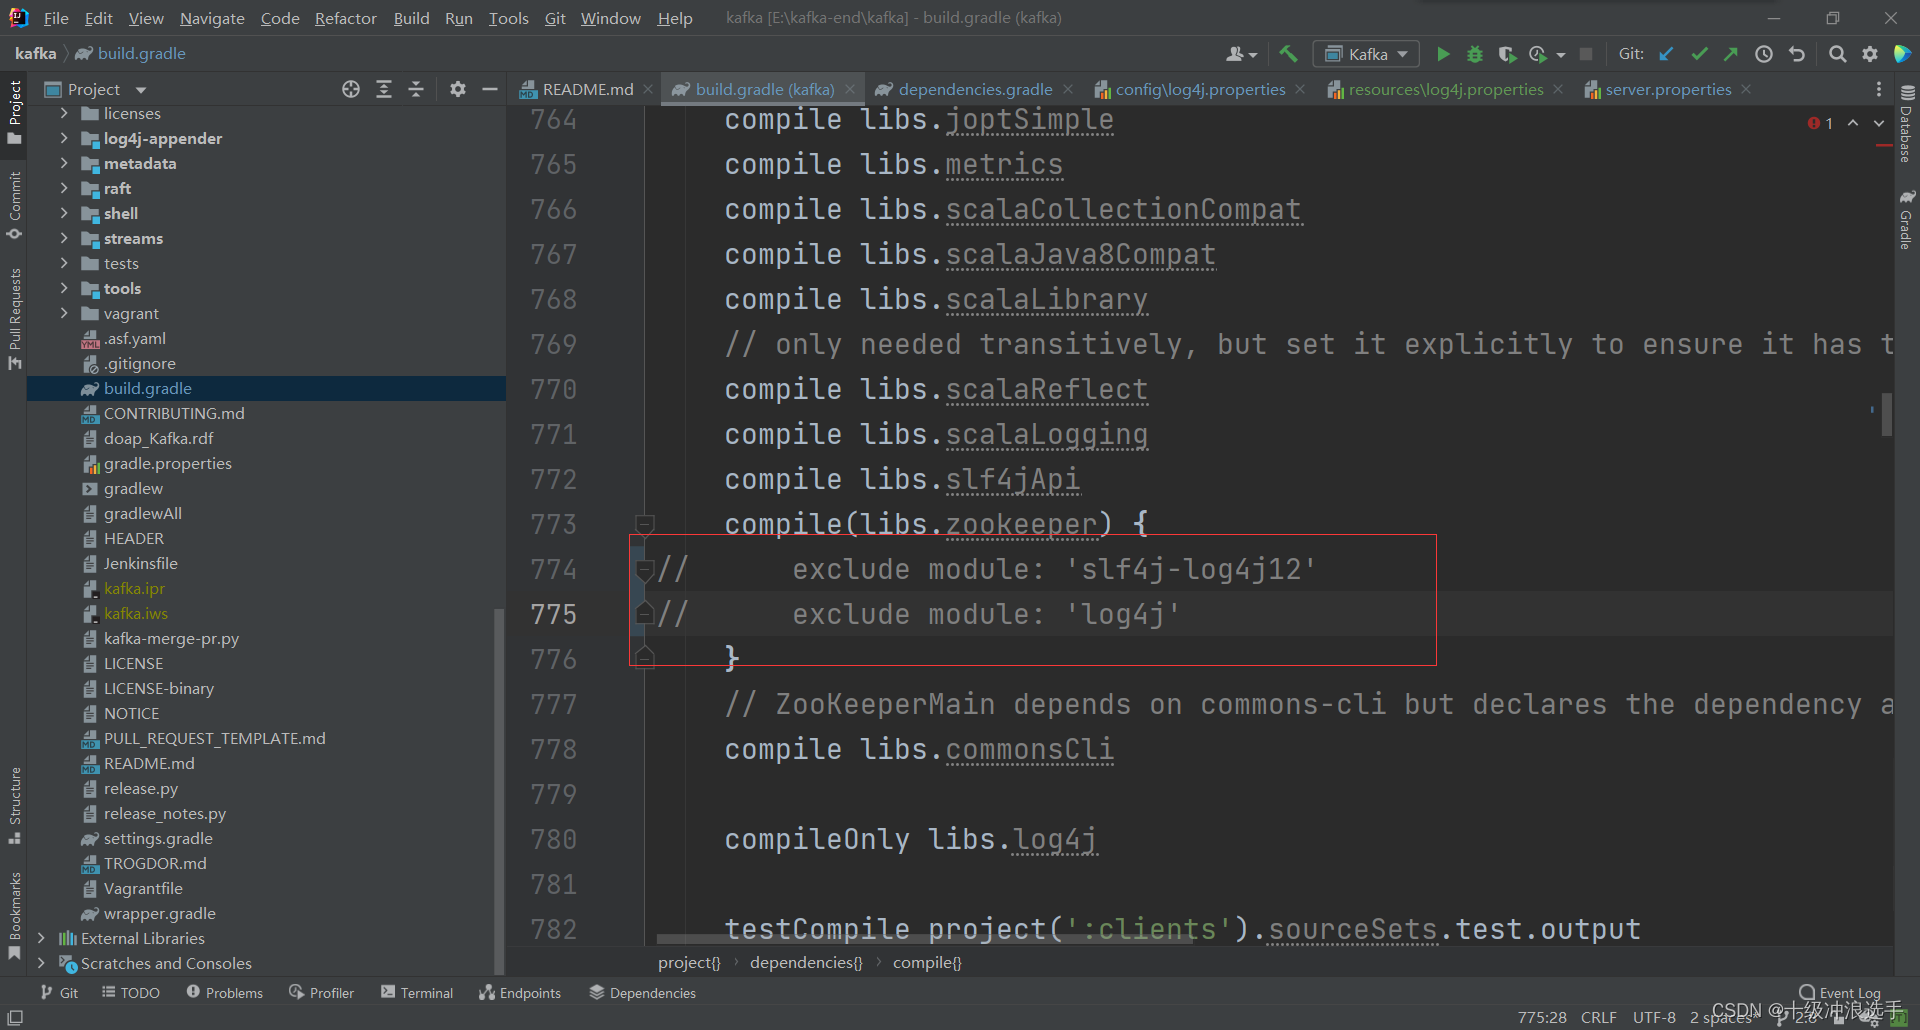This screenshot has height=1030, width=1920.
Task: Click the editor horizontal scrollbar
Action: coord(923,938)
